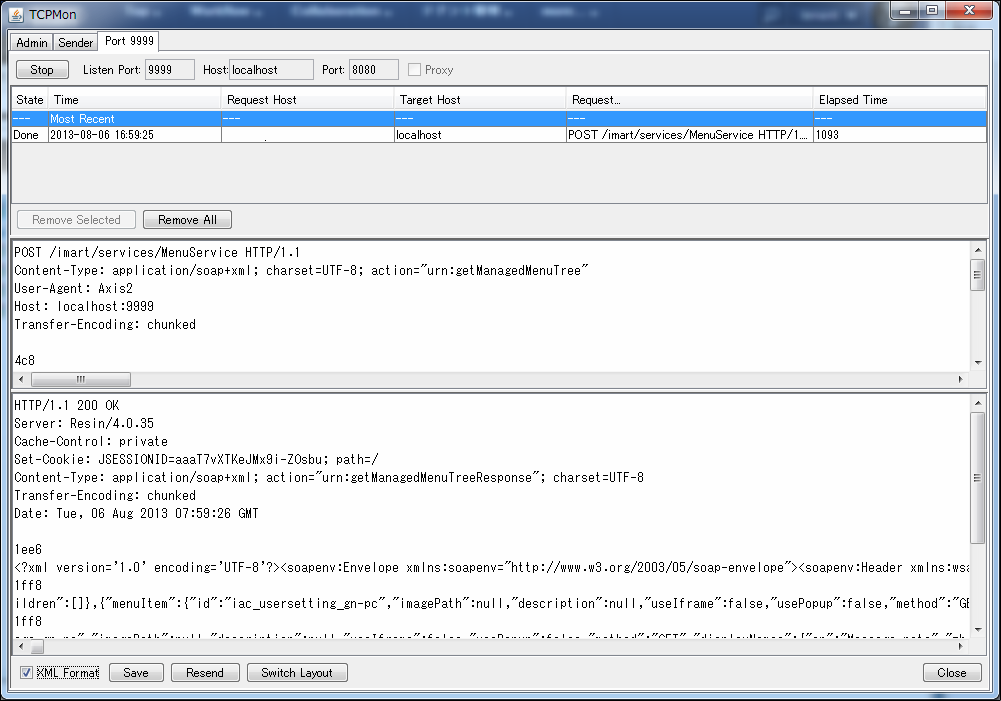Click the Remove All button
This screenshot has height=701, width=1001.
tap(187, 220)
